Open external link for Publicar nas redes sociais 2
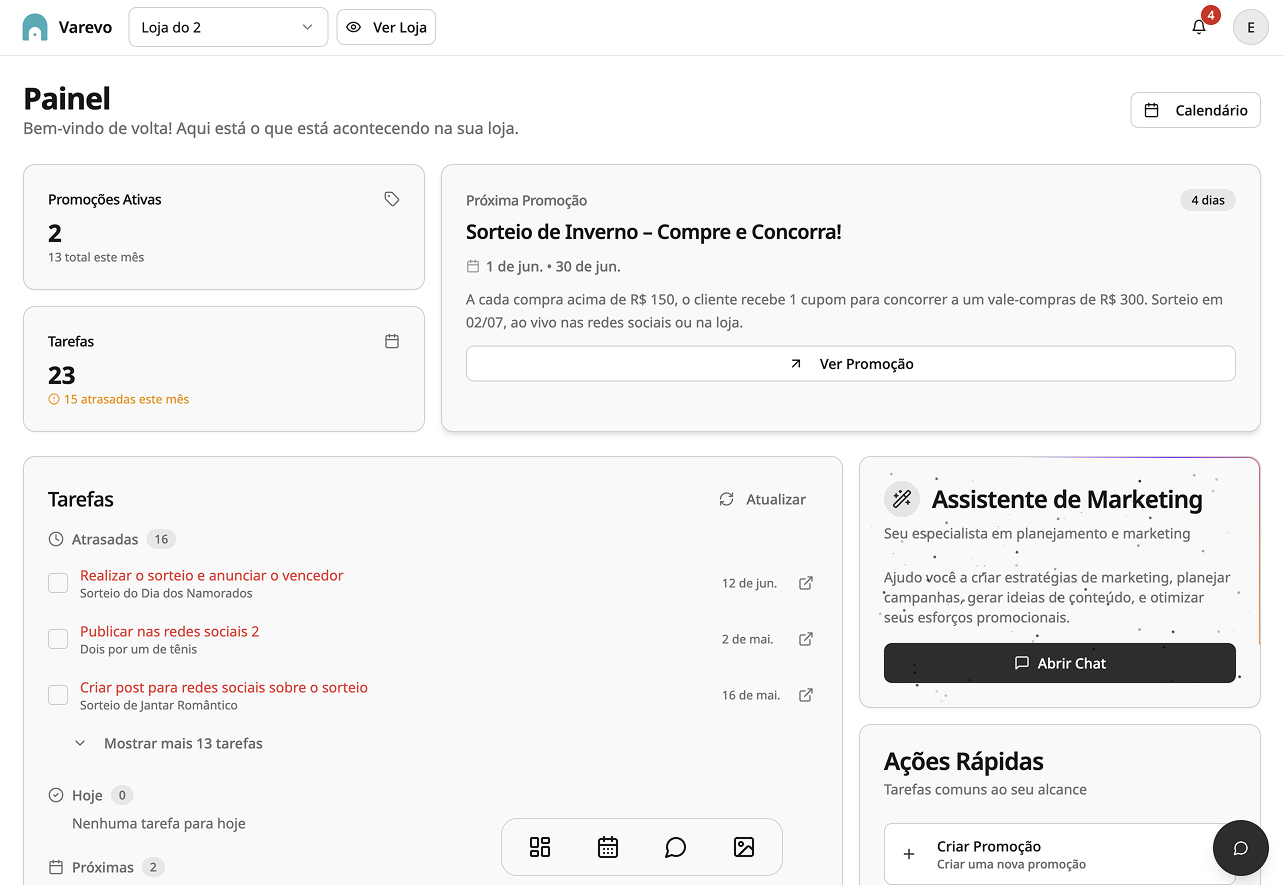Viewport: 1284px width, 885px height. click(x=806, y=639)
